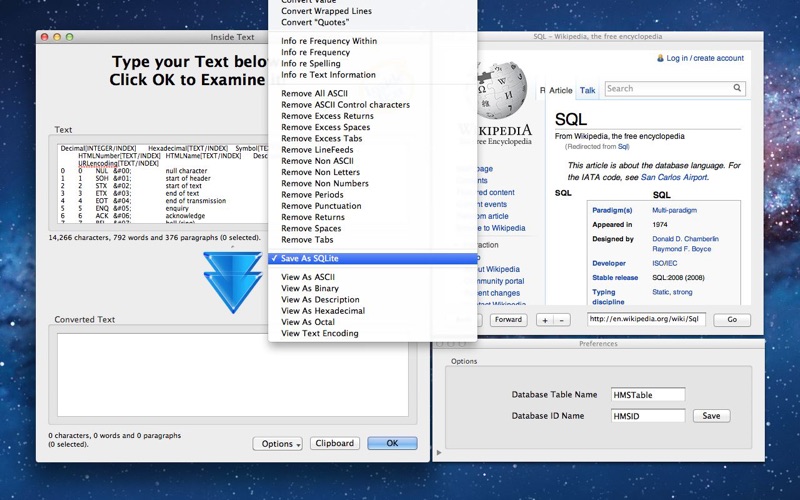Click the Stable release link
Viewport: 800px width, 500px height.
615,278
